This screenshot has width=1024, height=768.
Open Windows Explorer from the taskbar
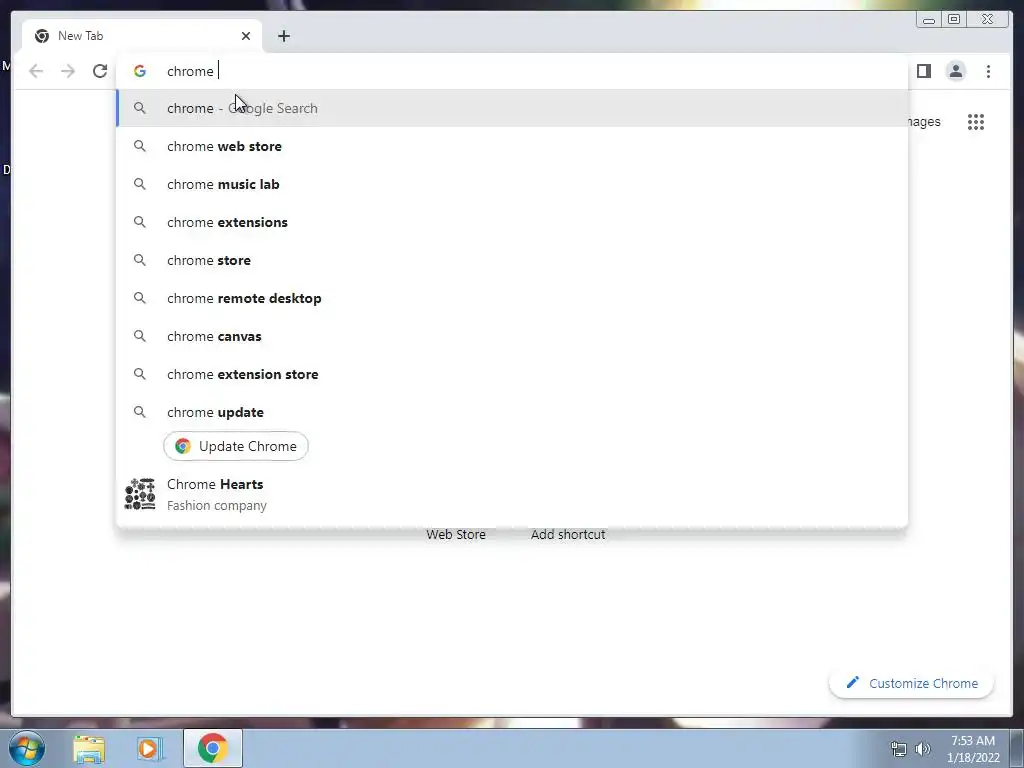[89, 748]
